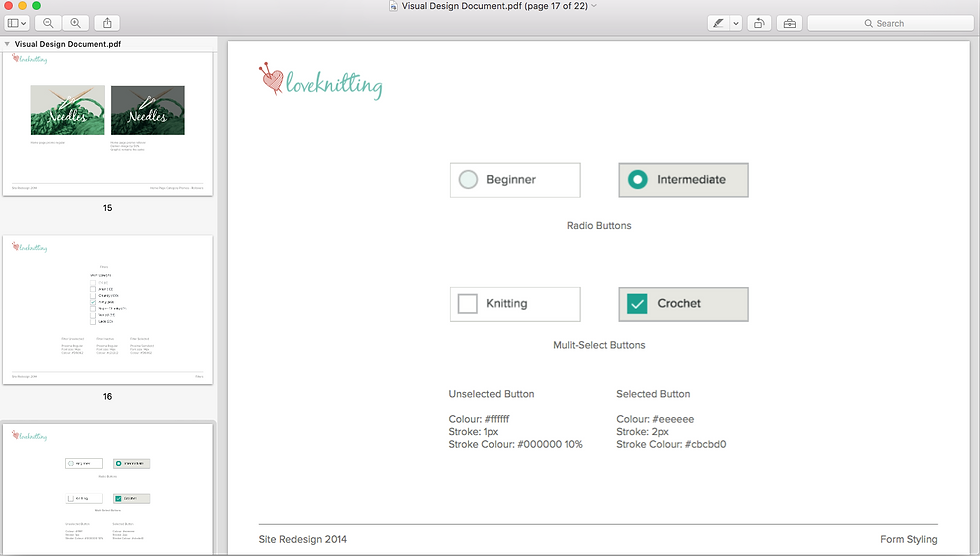Select the highlight pen tool

[x=718, y=23]
